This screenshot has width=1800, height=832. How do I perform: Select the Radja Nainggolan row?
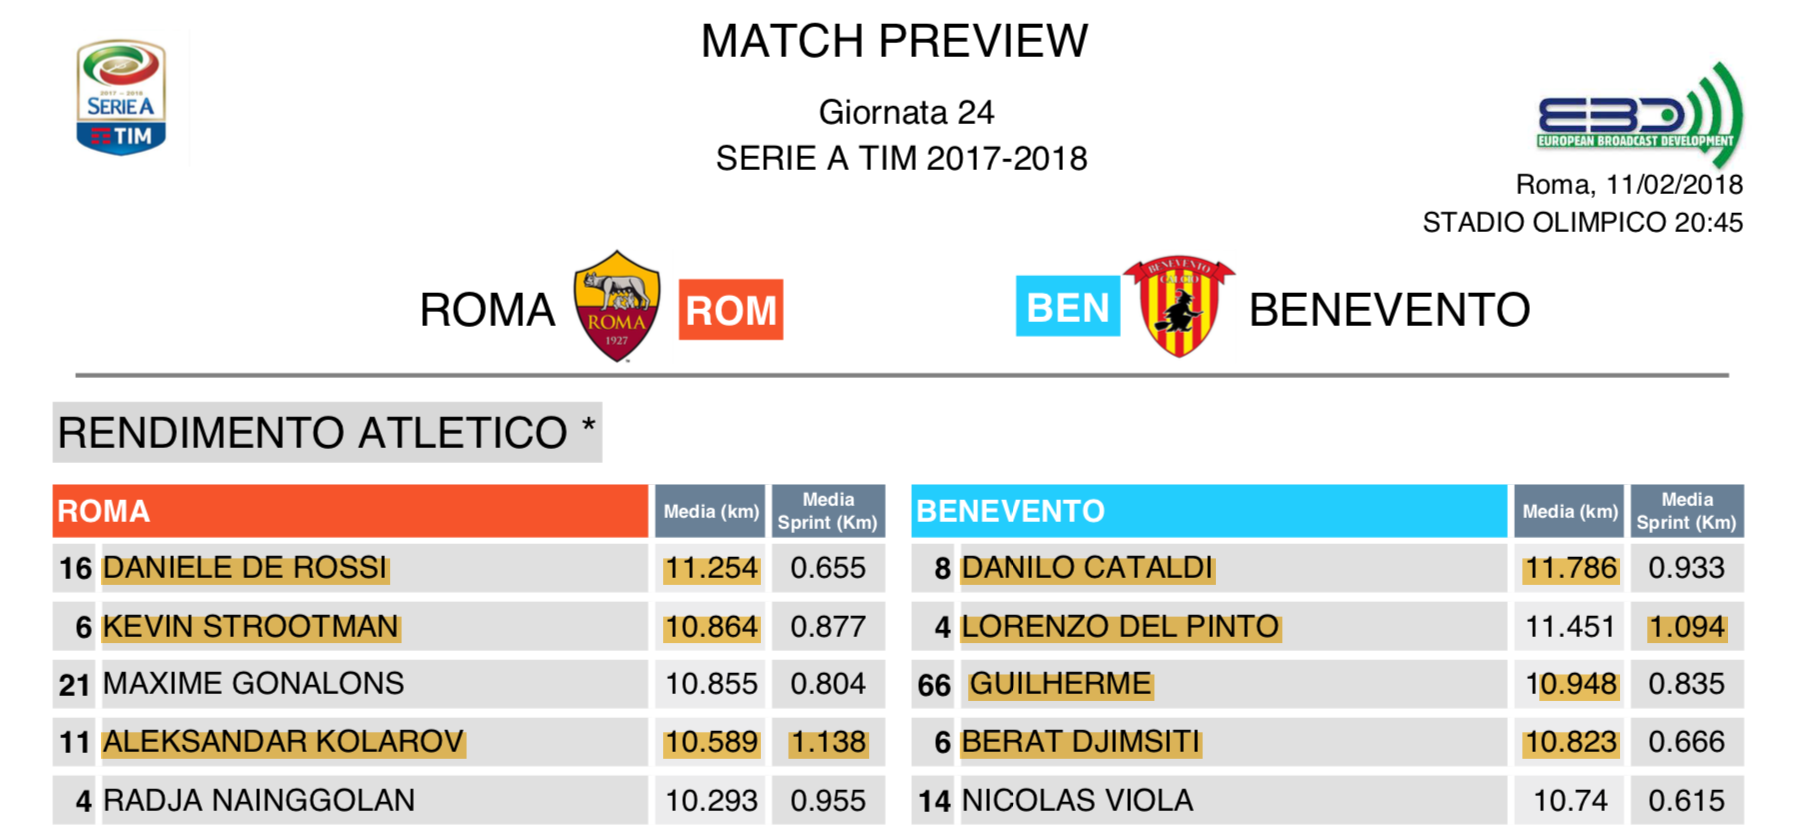(x=469, y=800)
